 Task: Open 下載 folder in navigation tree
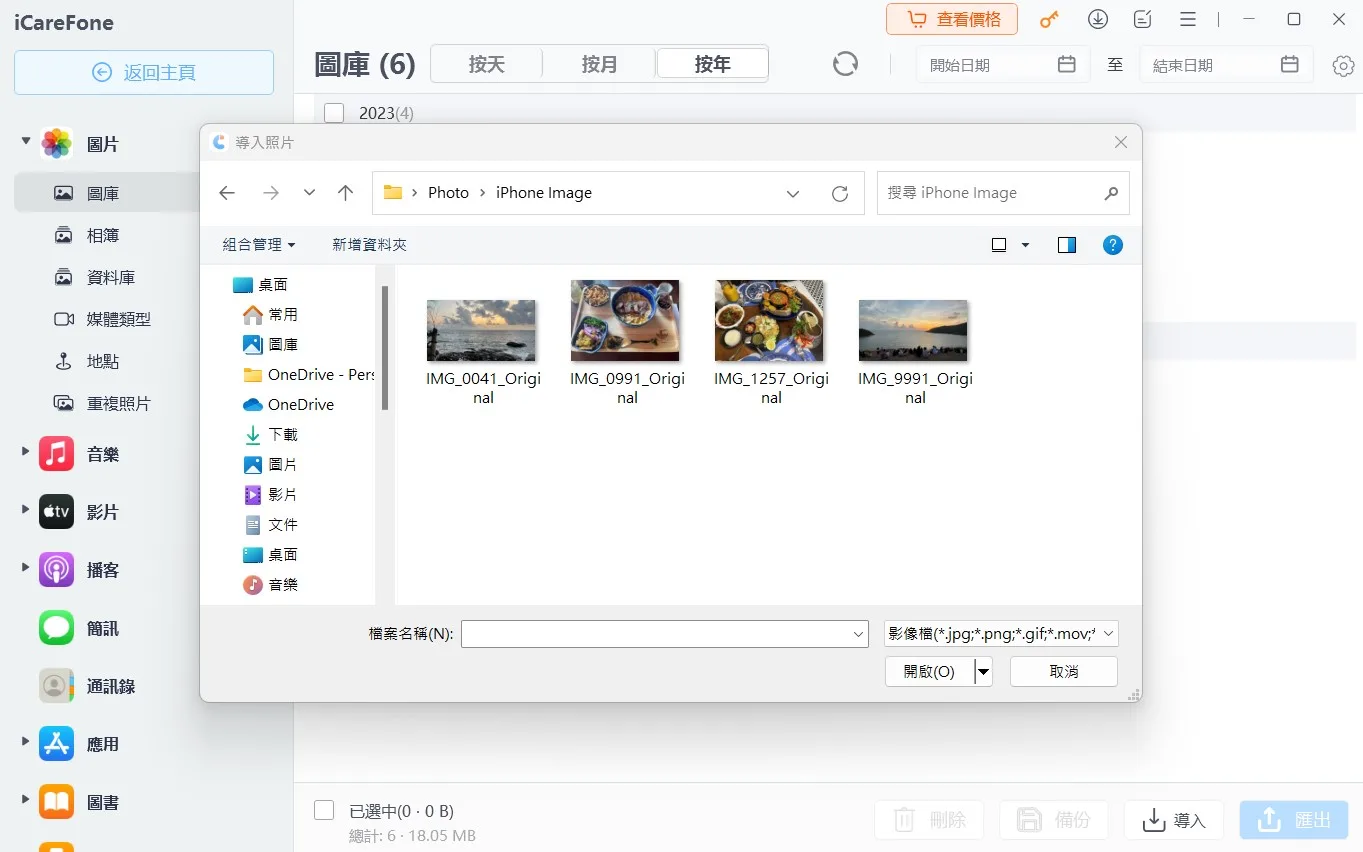pos(283,434)
